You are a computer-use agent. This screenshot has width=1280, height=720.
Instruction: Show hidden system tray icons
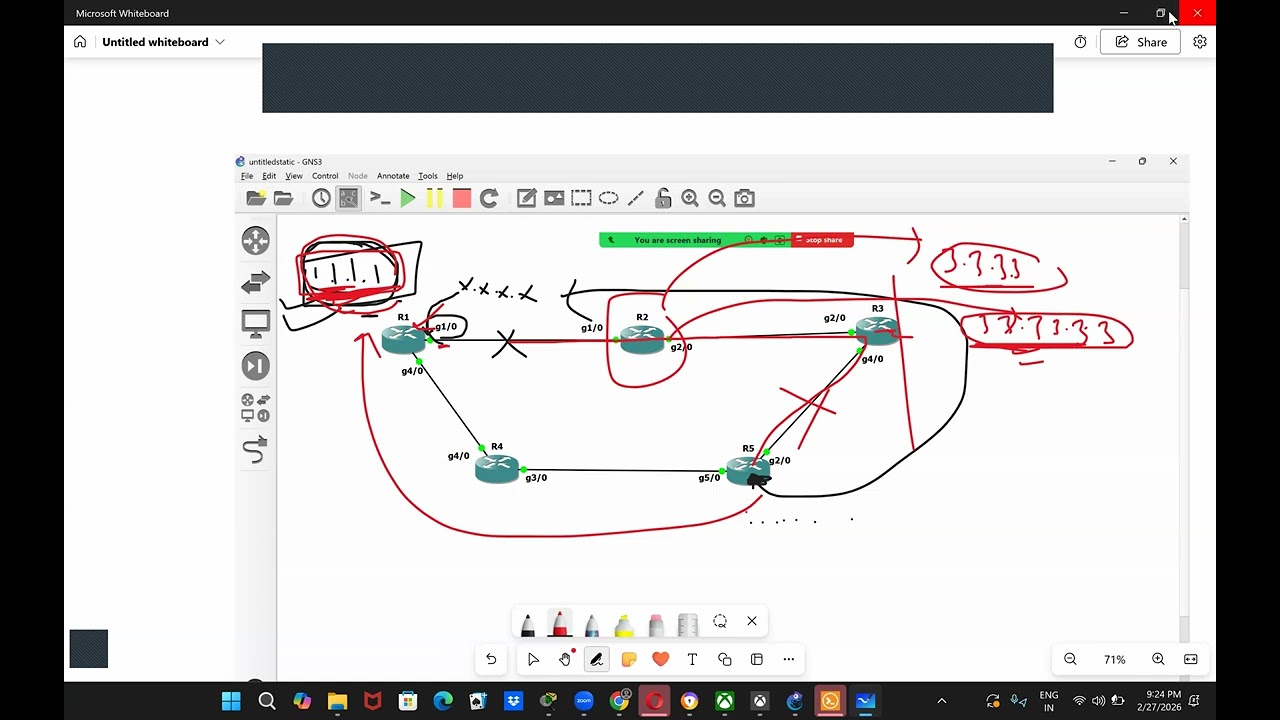coord(941,701)
